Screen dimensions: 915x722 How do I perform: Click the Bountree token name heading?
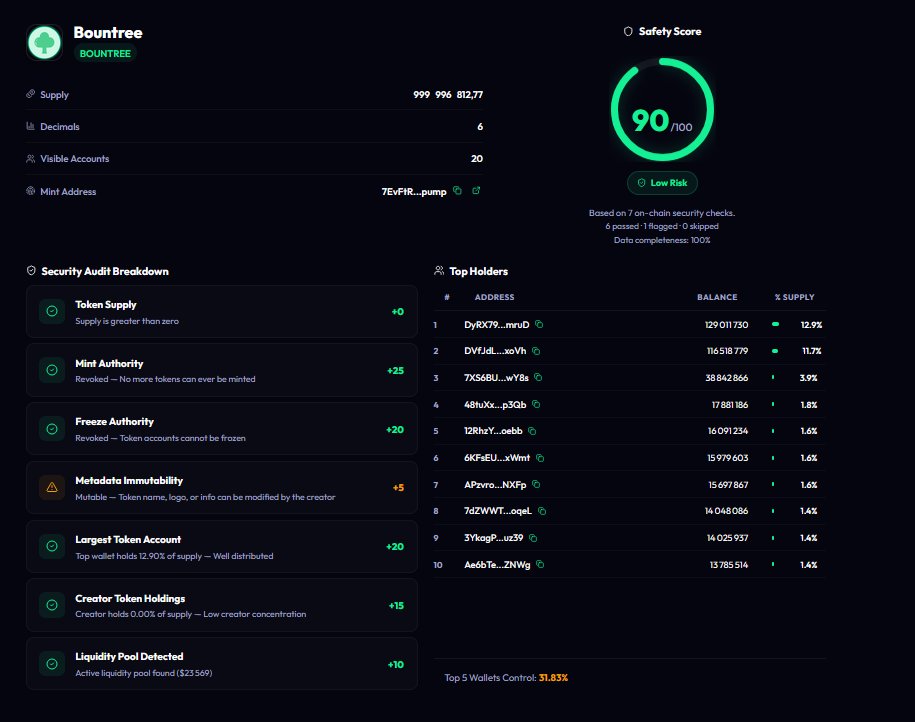(x=108, y=33)
